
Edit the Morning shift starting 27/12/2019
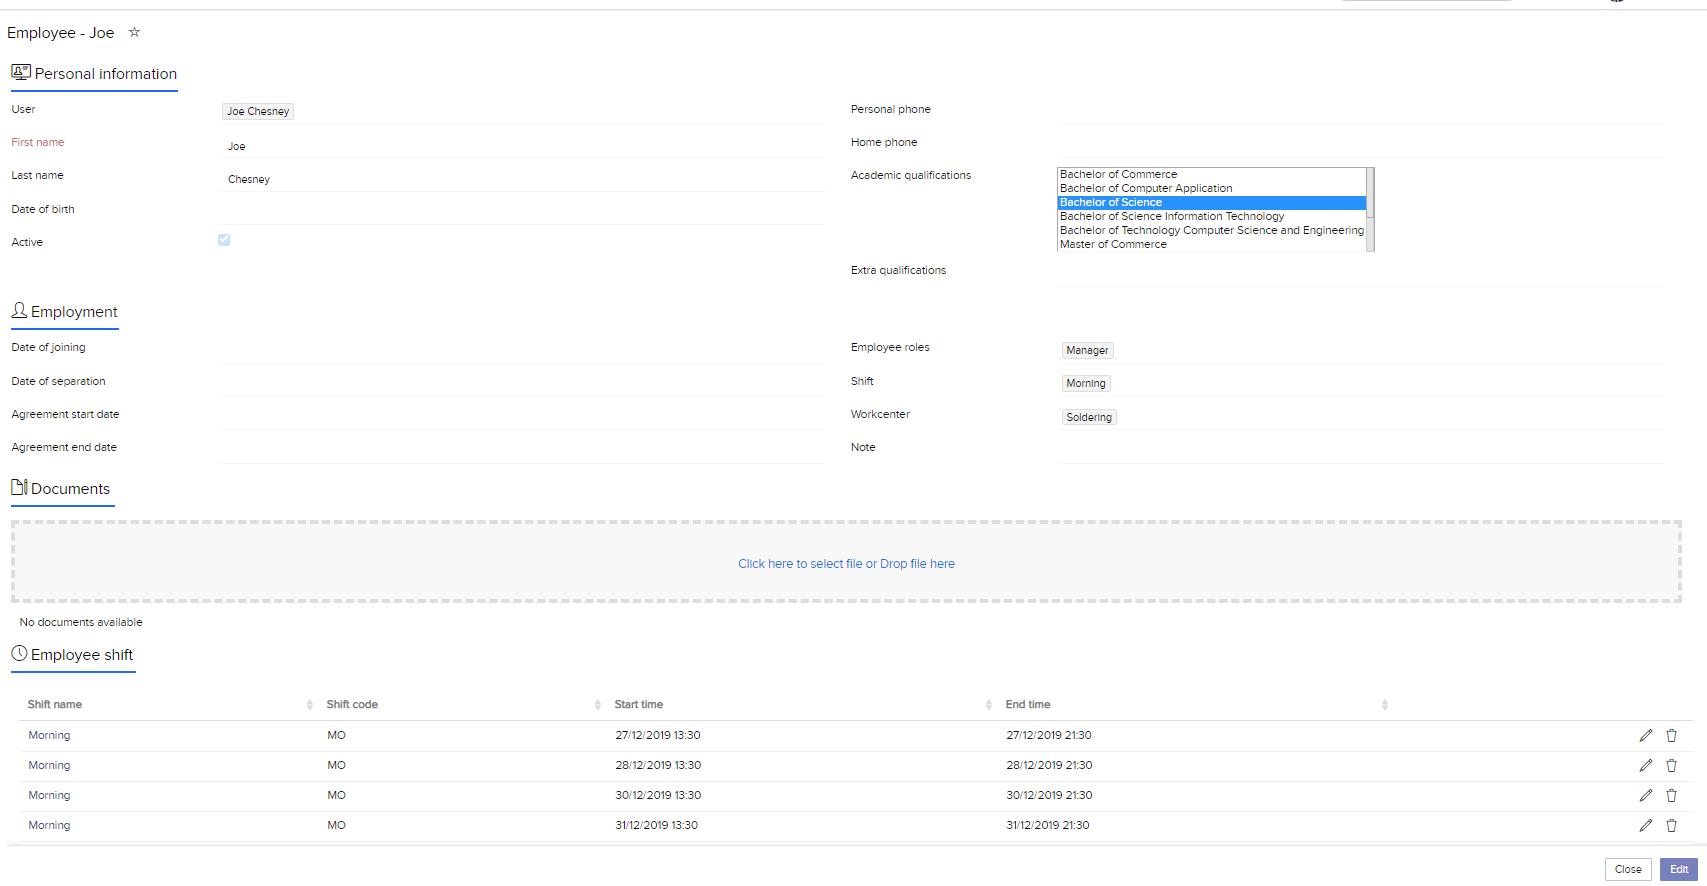coord(1645,735)
